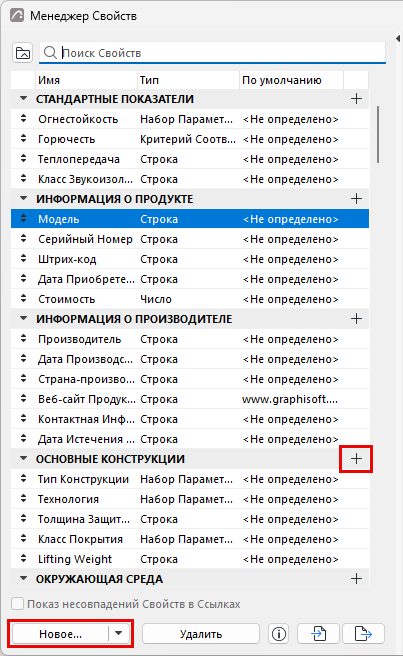The image size is (403, 656).
Task: Collapse the ОСНОВНЫЕ КОНСТРУКЦИИ group
Action: click(23, 459)
